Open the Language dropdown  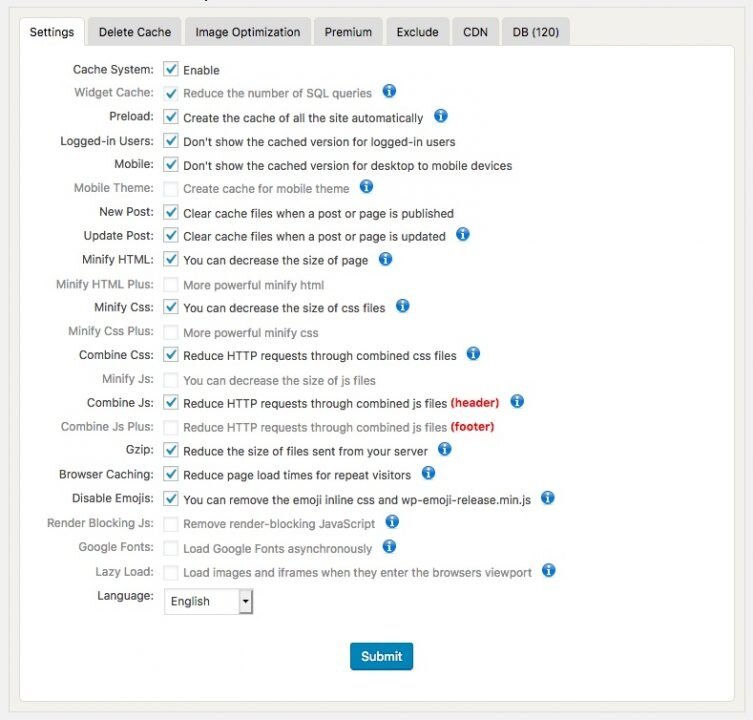209,601
